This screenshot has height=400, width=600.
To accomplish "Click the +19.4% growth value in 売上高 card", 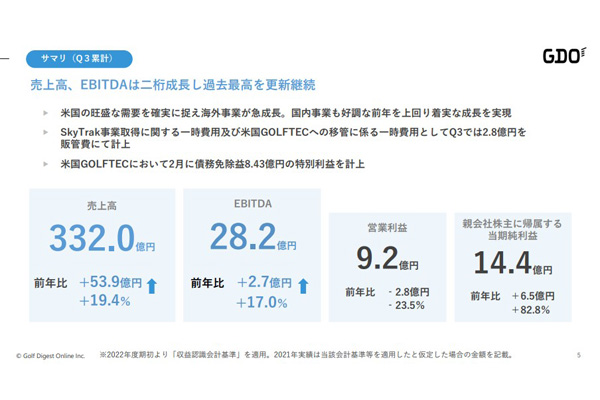I will click(x=104, y=300).
